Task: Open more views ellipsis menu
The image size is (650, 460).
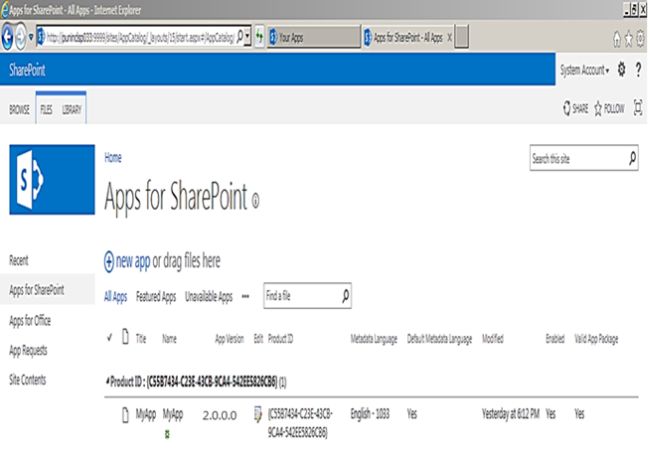Action: [x=245, y=296]
